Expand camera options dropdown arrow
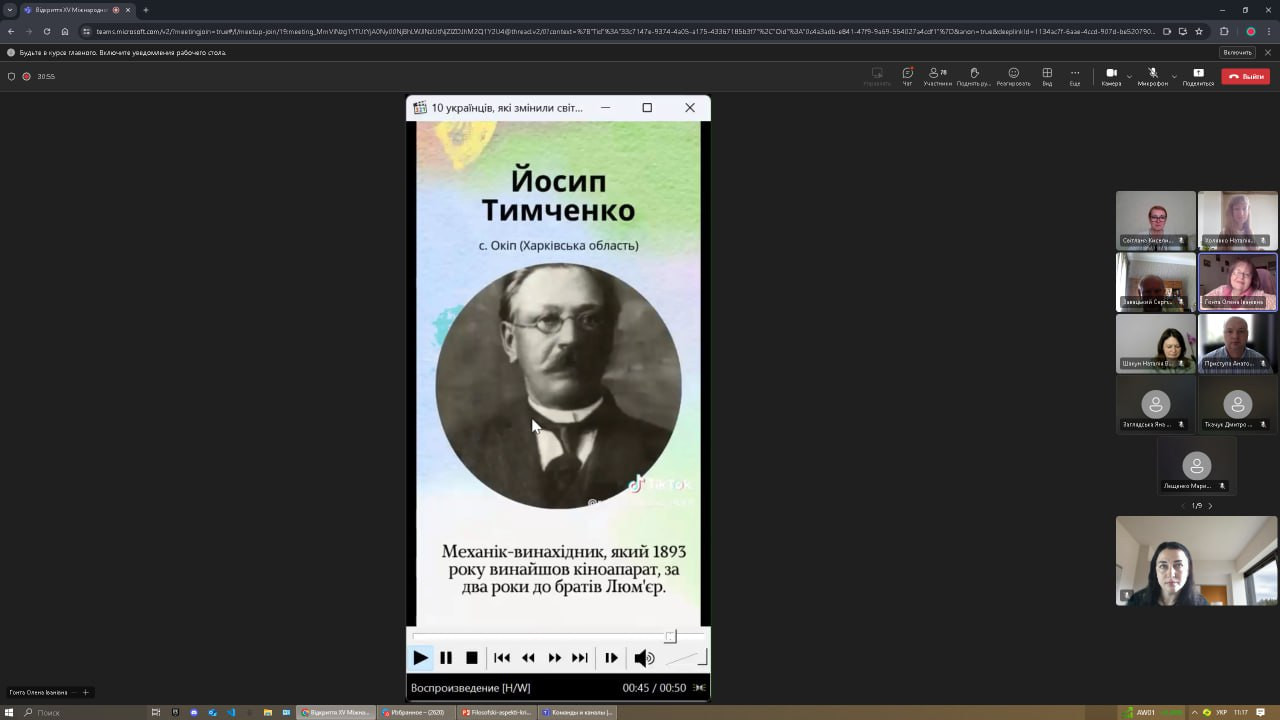Screen dimensions: 1280x720 click(x=1129, y=77)
